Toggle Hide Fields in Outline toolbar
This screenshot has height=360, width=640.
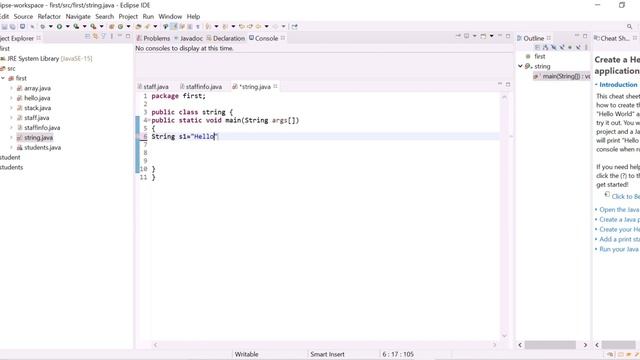coord(553,47)
